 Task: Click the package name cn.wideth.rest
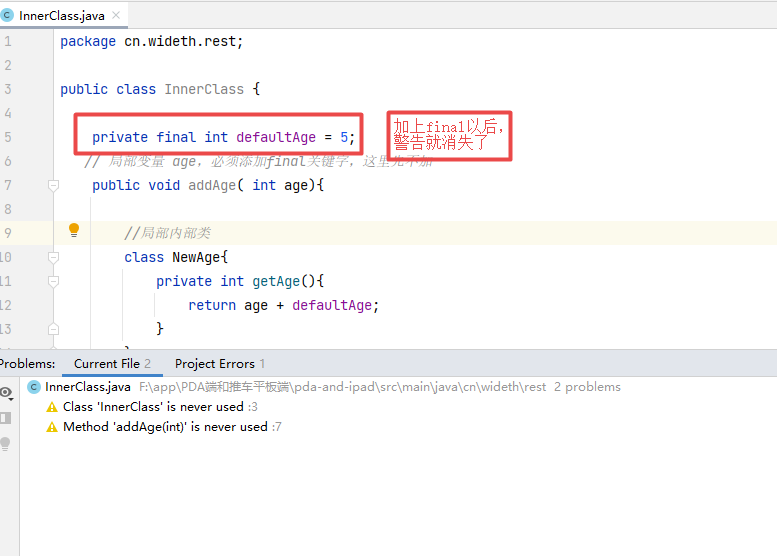(180, 41)
